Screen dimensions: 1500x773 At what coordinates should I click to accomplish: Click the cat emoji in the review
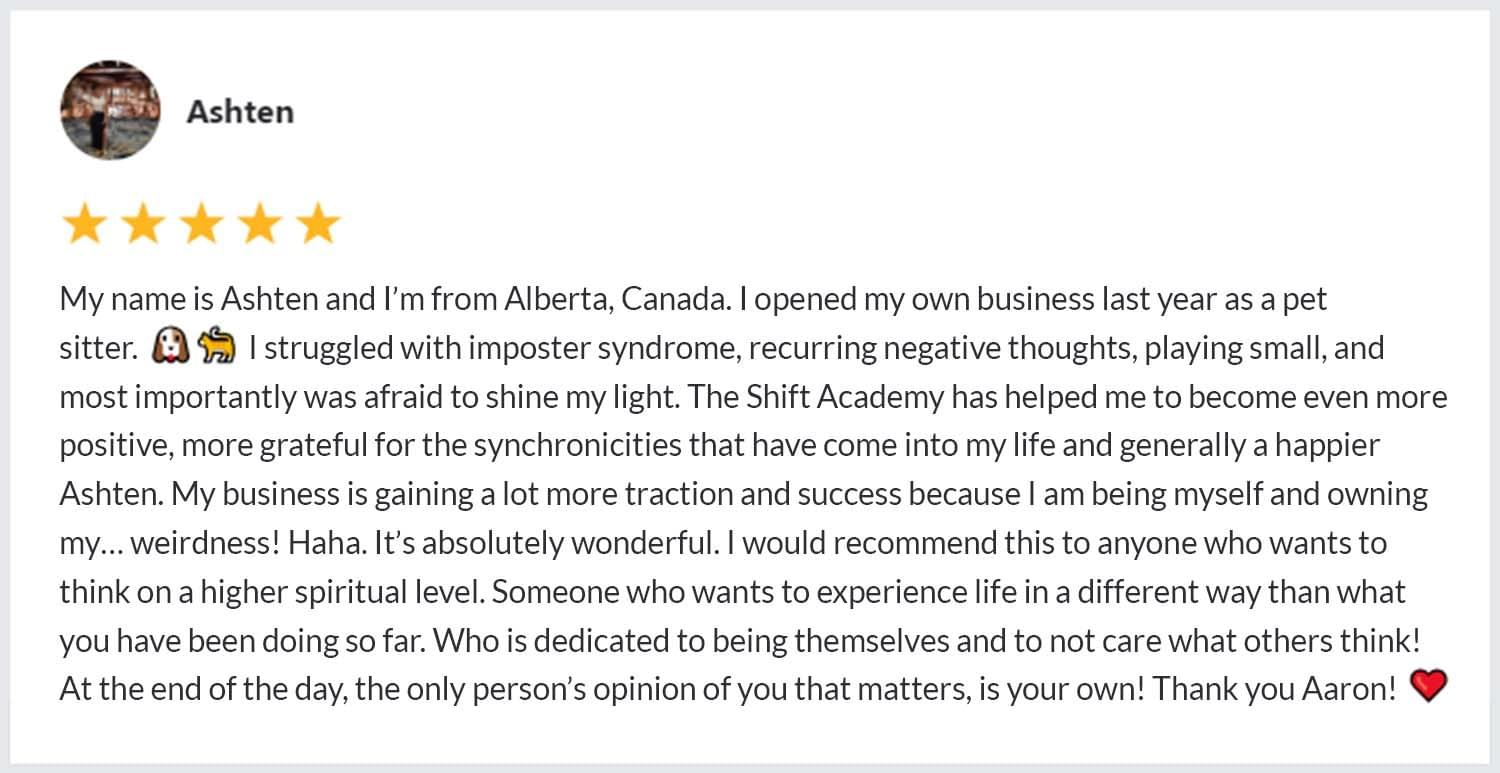pos(216,347)
